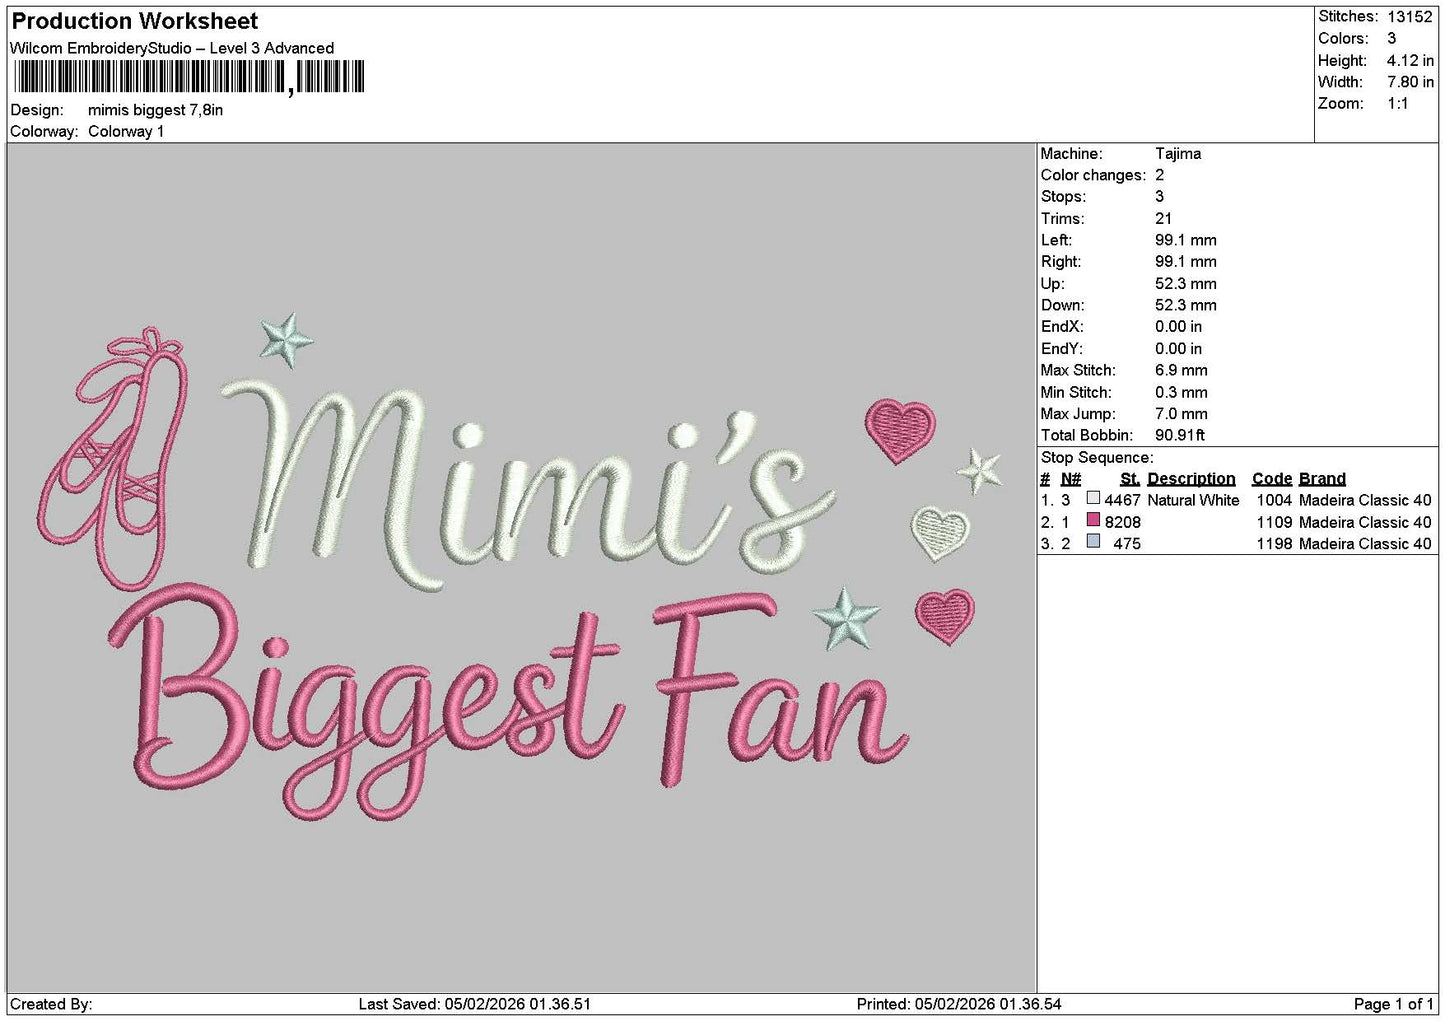Select Total Bobbin value "90.91ft"

pos(1180,435)
